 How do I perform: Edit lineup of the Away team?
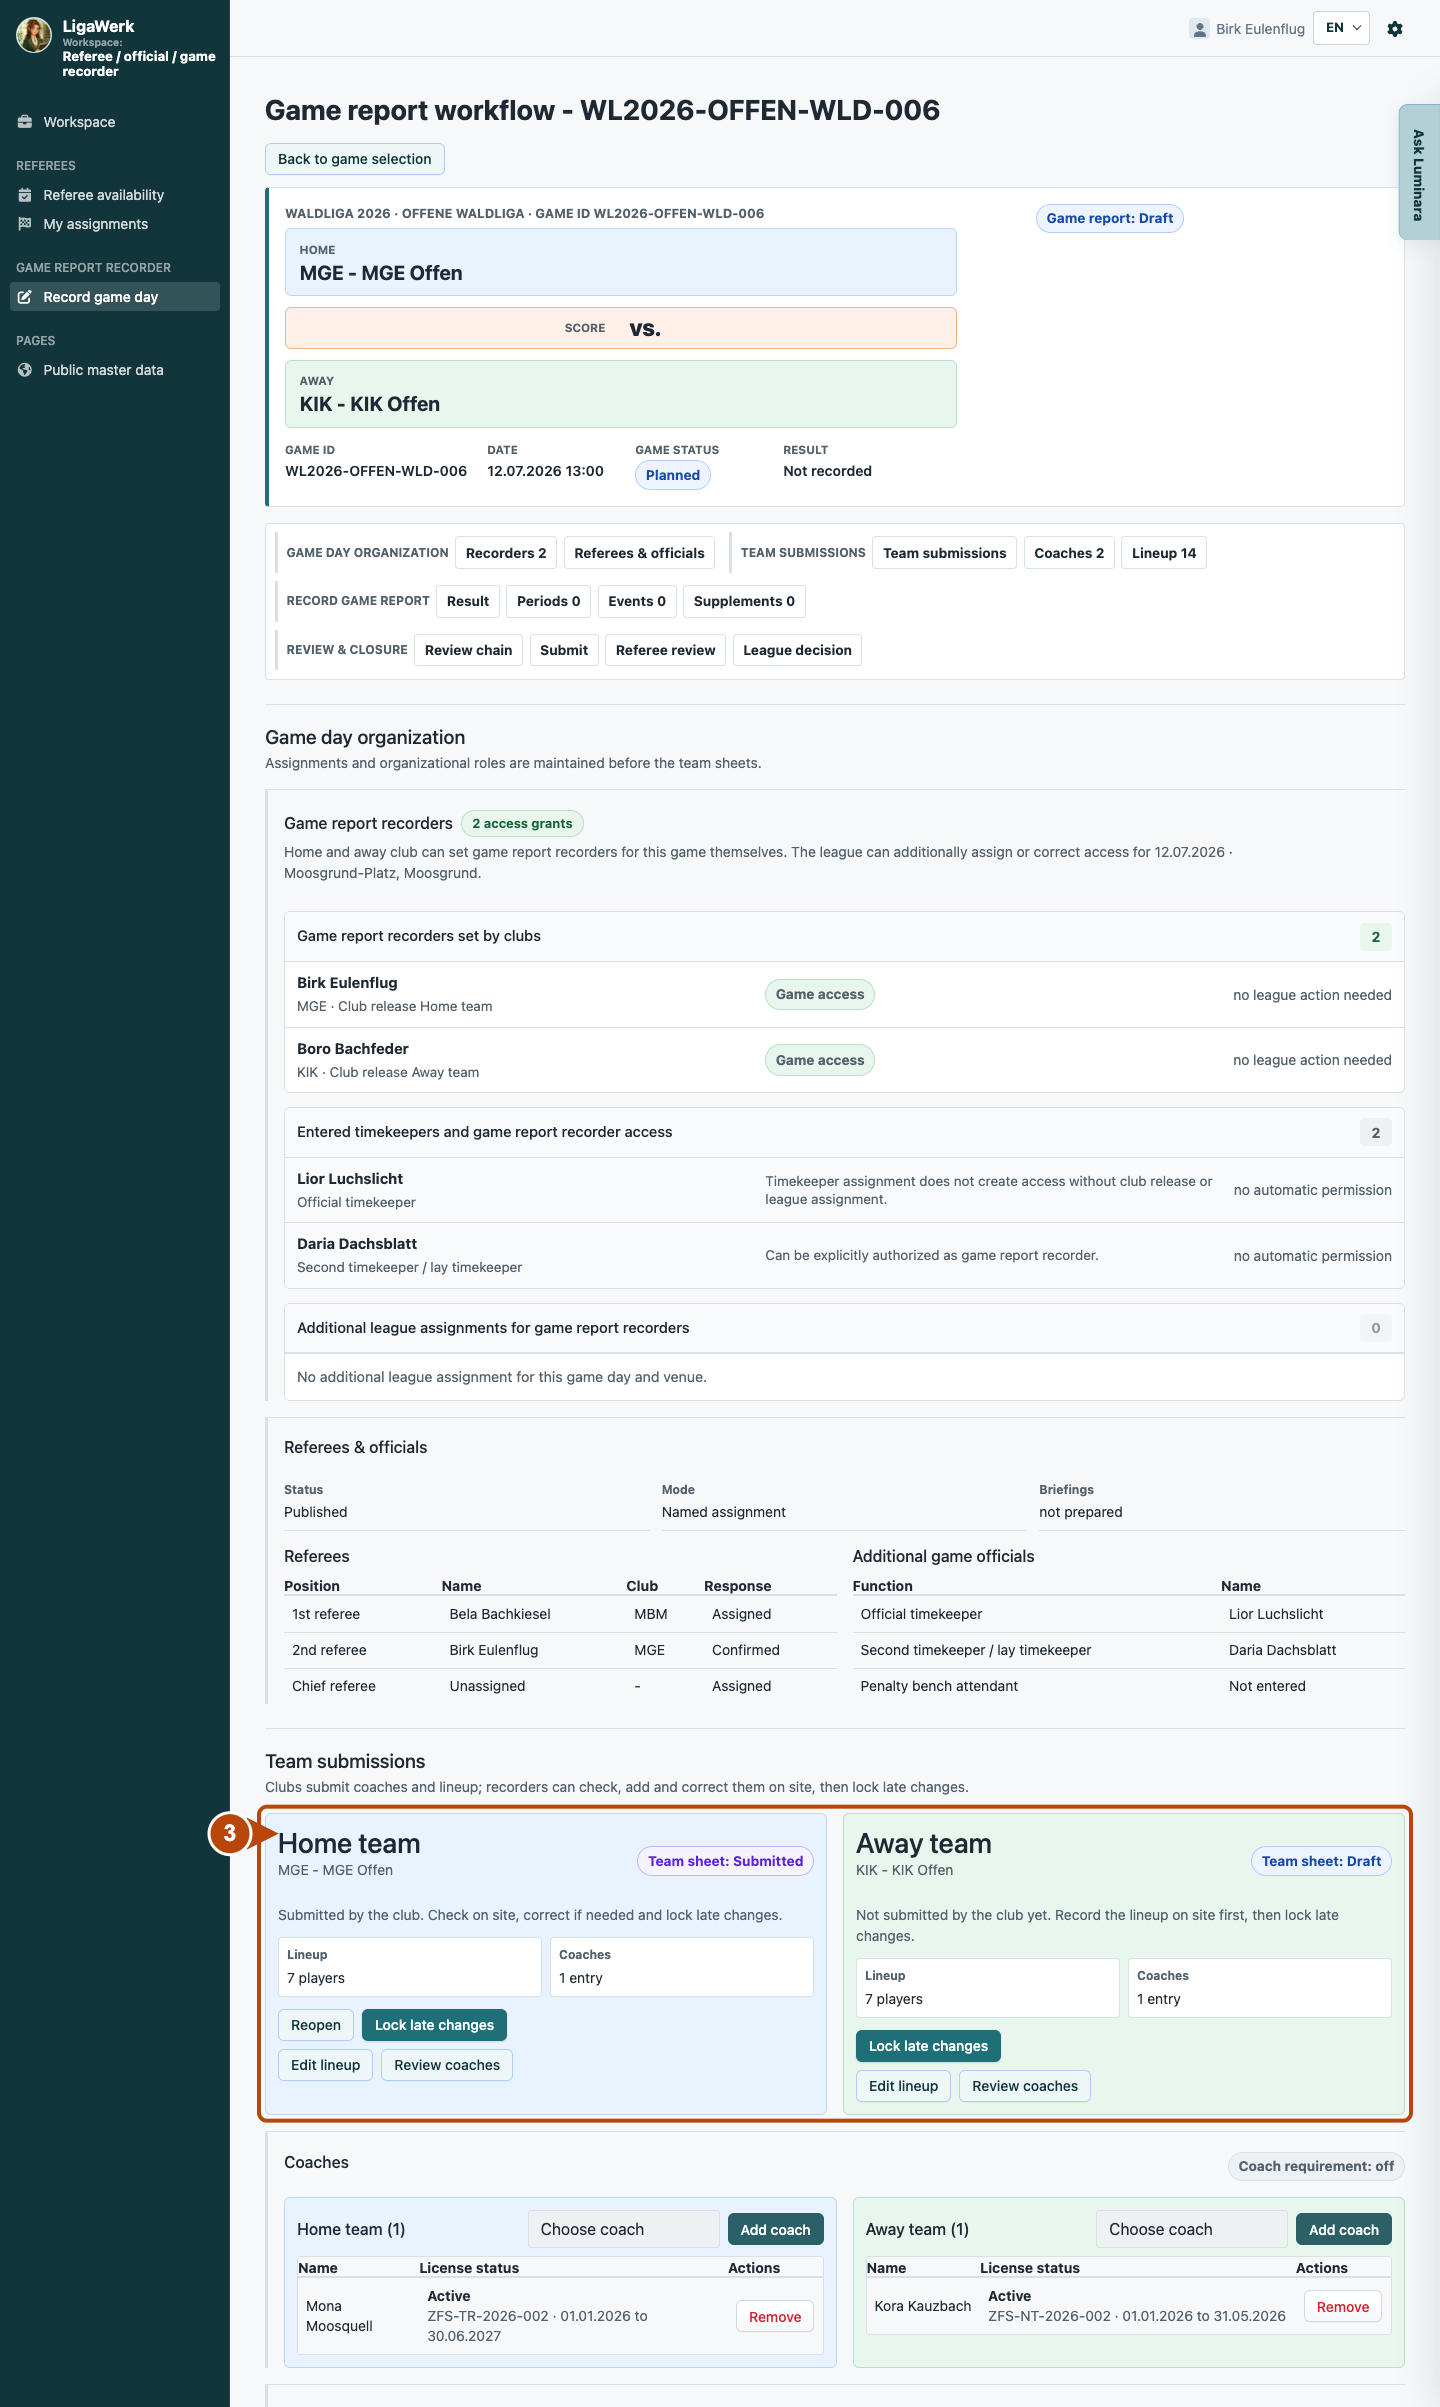click(x=903, y=2086)
